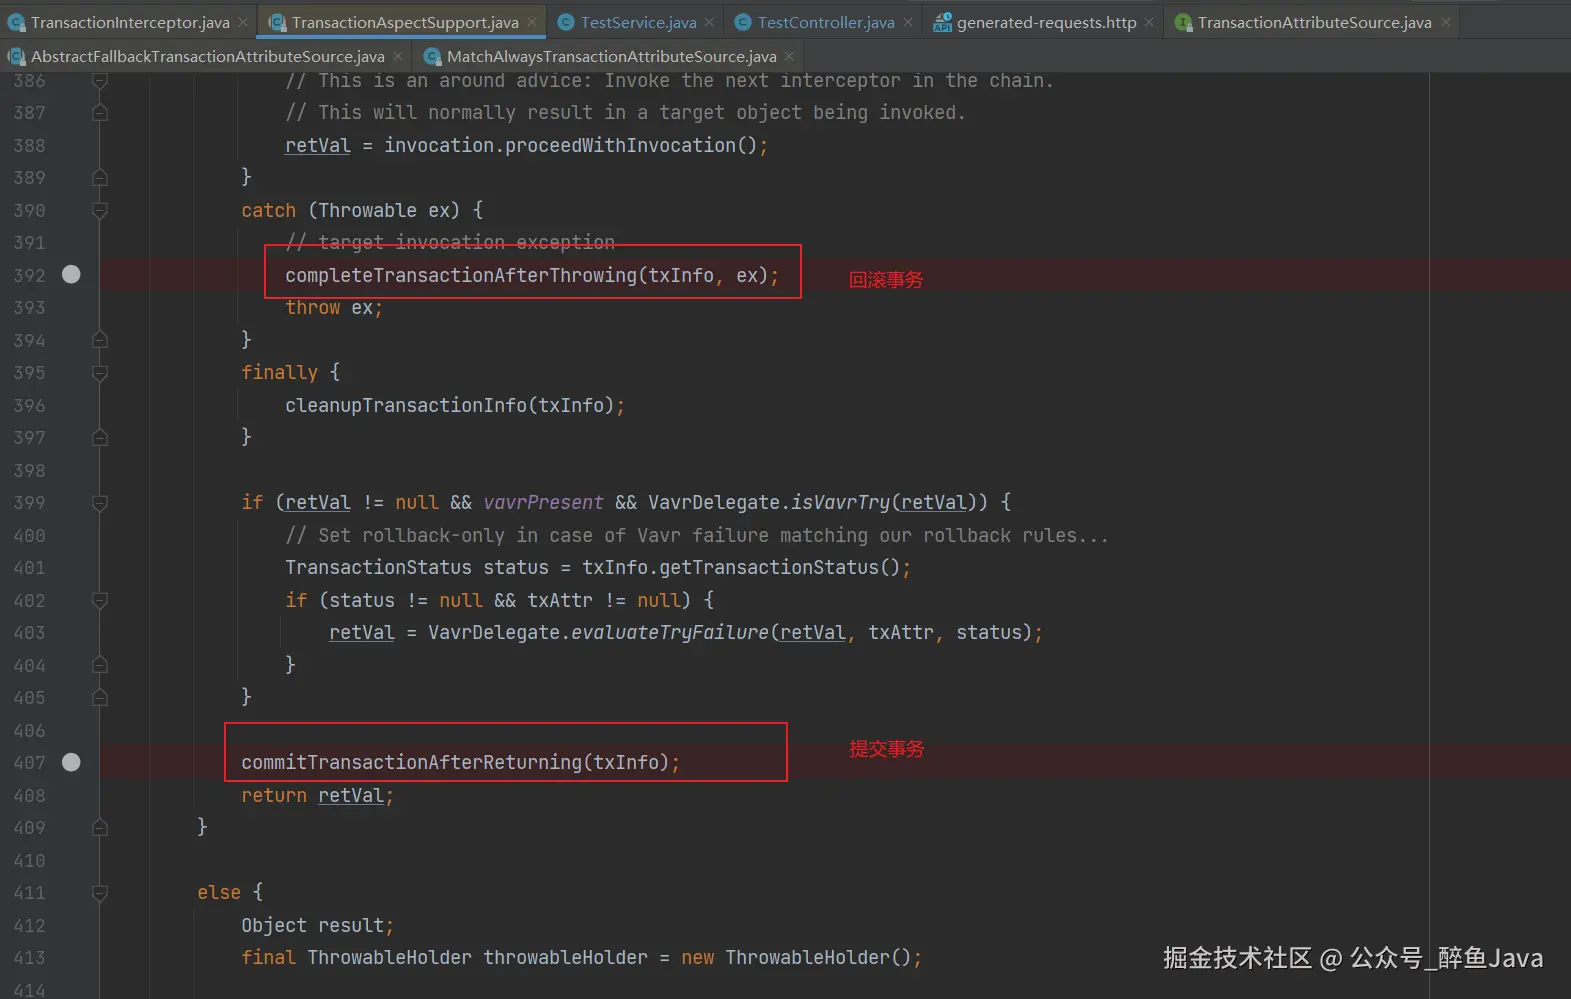Switch to the TransactionInterceptor.java tab

pos(130,22)
